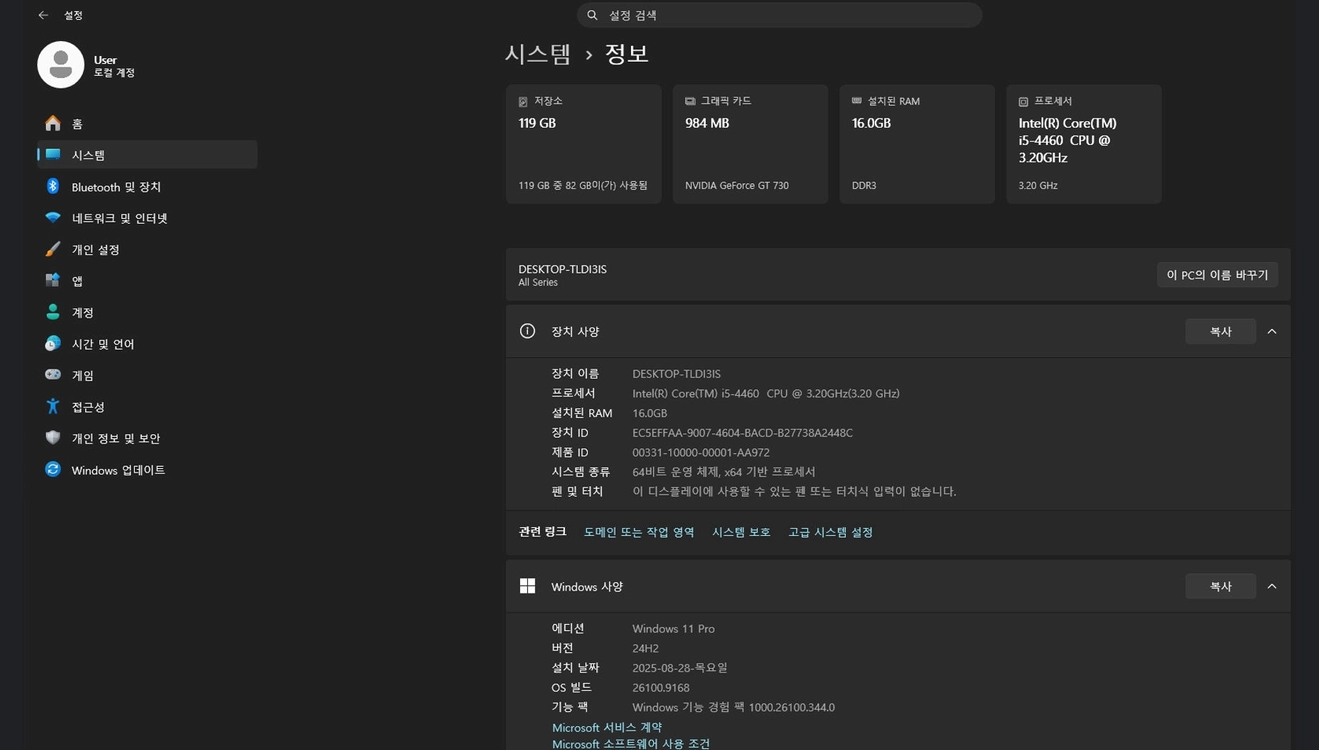Focus the 설정 검색 search field
The height and width of the screenshot is (750, 1319).
[x=779, y=15]
